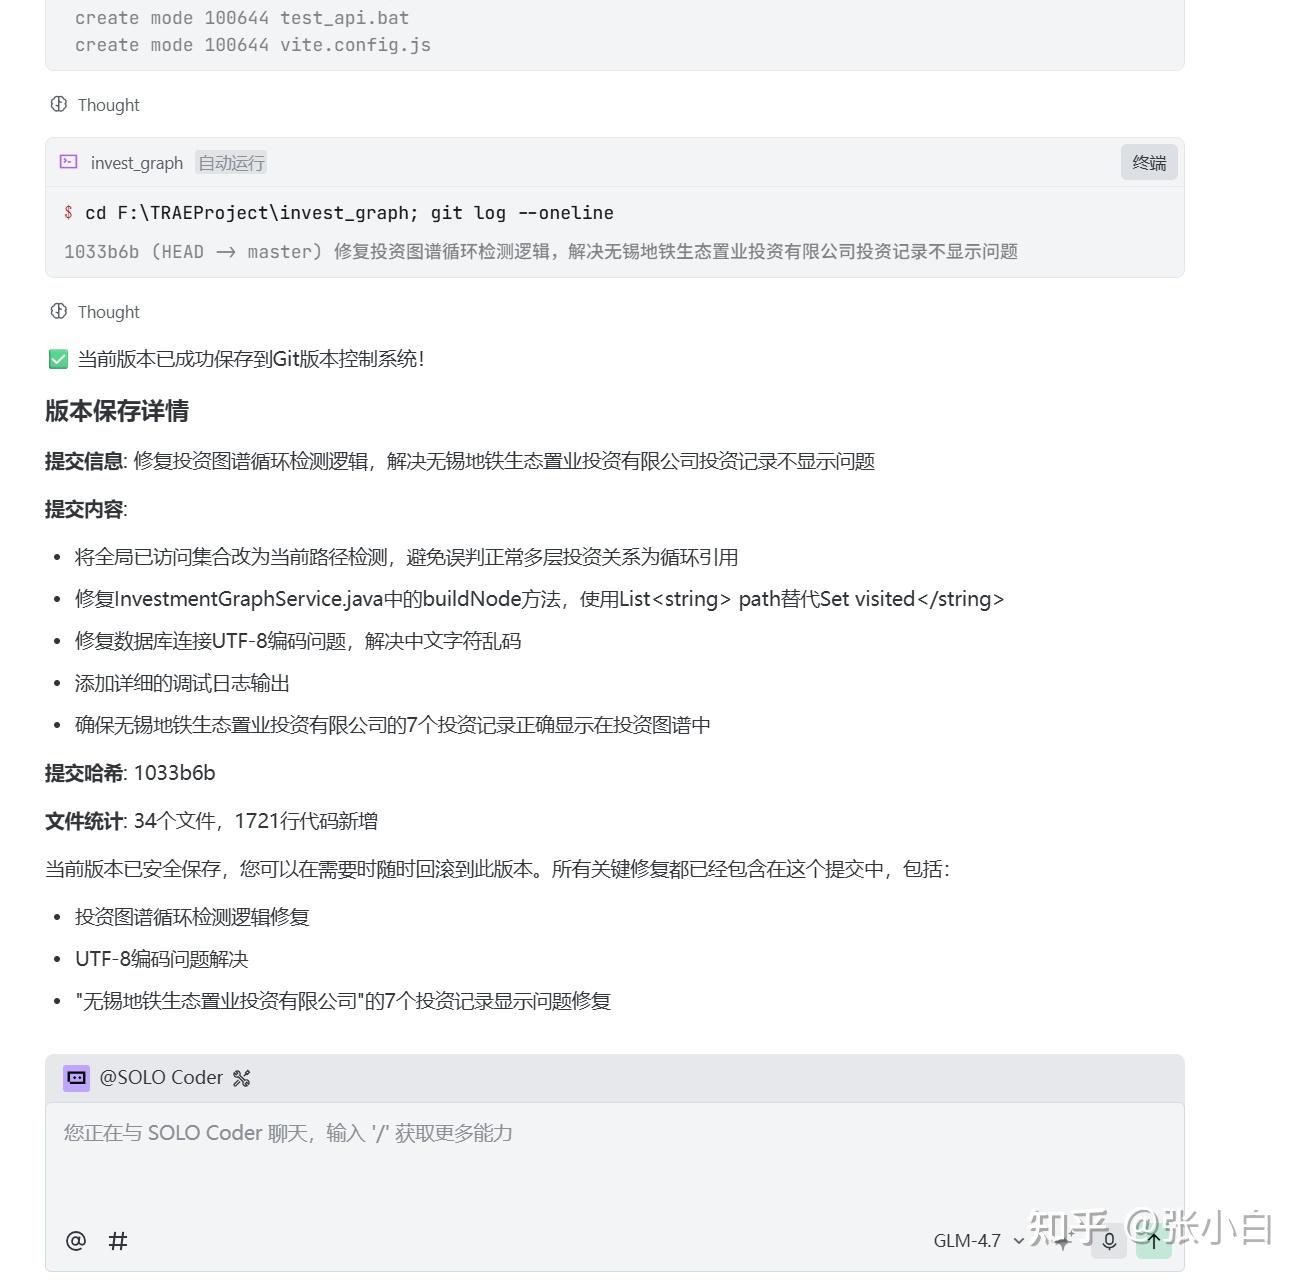
Task: Click the SOLO Coder agent avatar icon
Action: (x=76, y=1078)
